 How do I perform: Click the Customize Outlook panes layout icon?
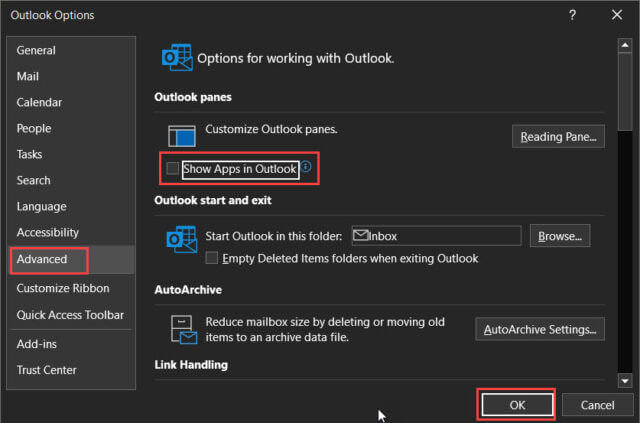182,136
